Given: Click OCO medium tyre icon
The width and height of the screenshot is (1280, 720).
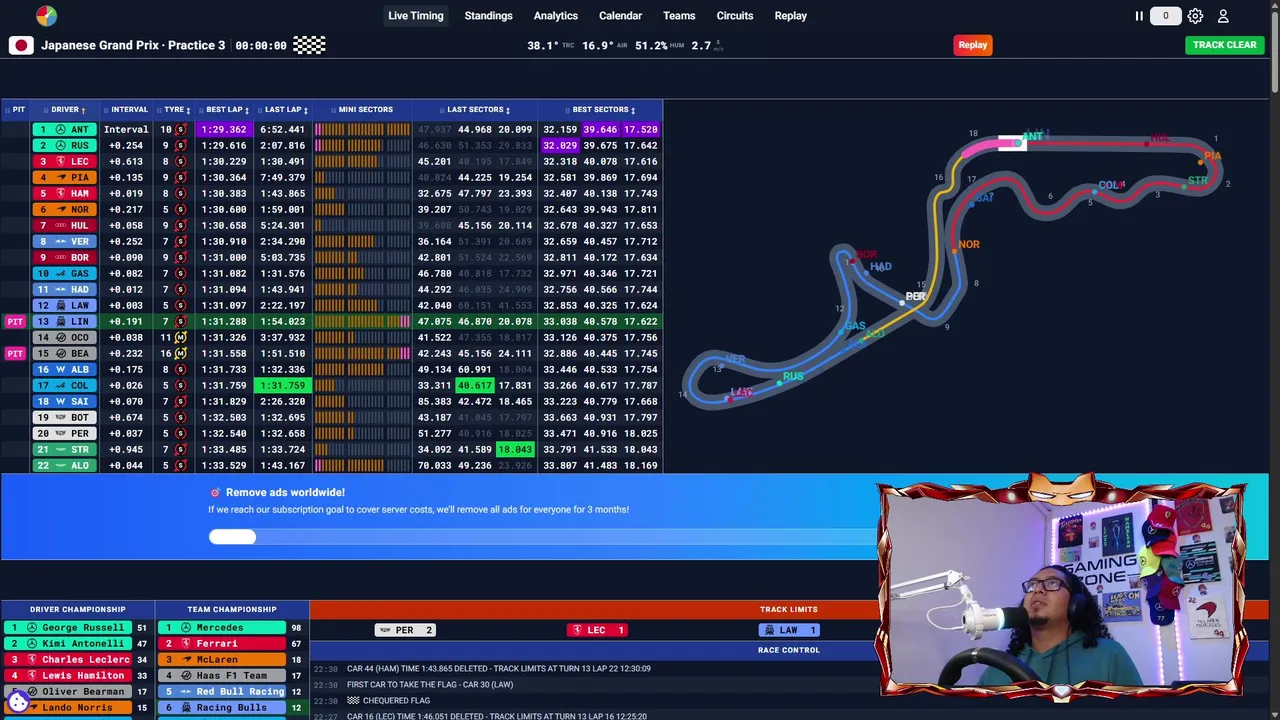Looking at the screenshot, I should pos(181,337).
